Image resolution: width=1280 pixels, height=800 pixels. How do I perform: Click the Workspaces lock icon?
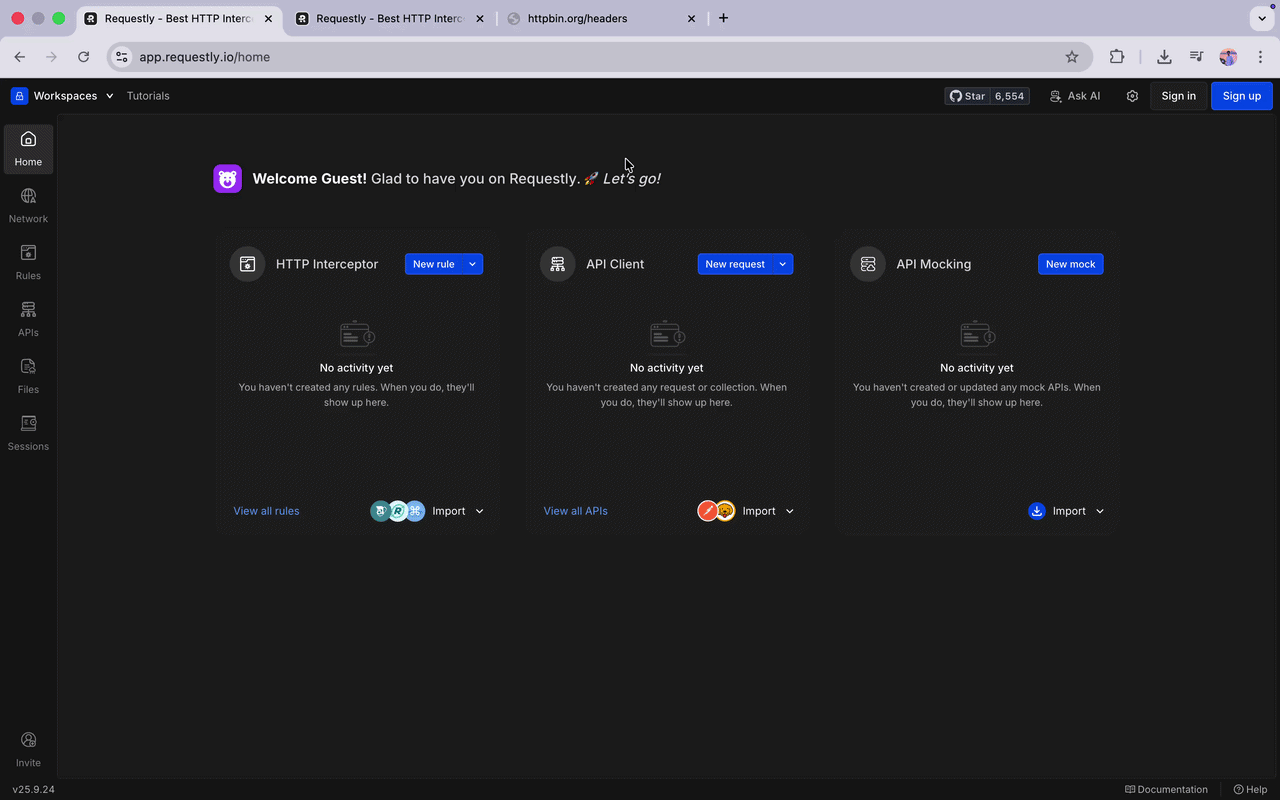point(19,96)
